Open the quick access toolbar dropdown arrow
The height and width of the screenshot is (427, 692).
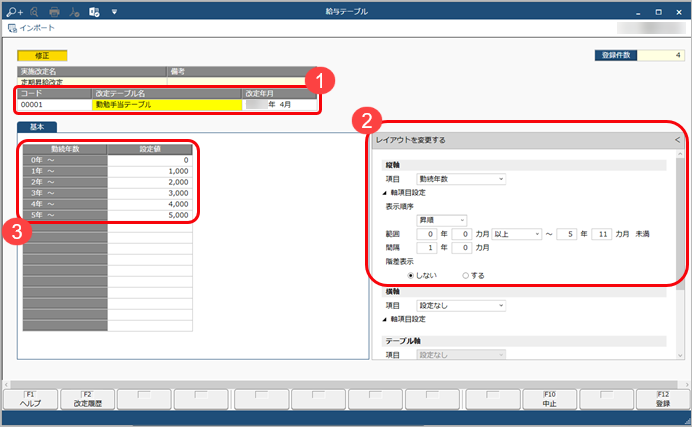coord(115,11)
